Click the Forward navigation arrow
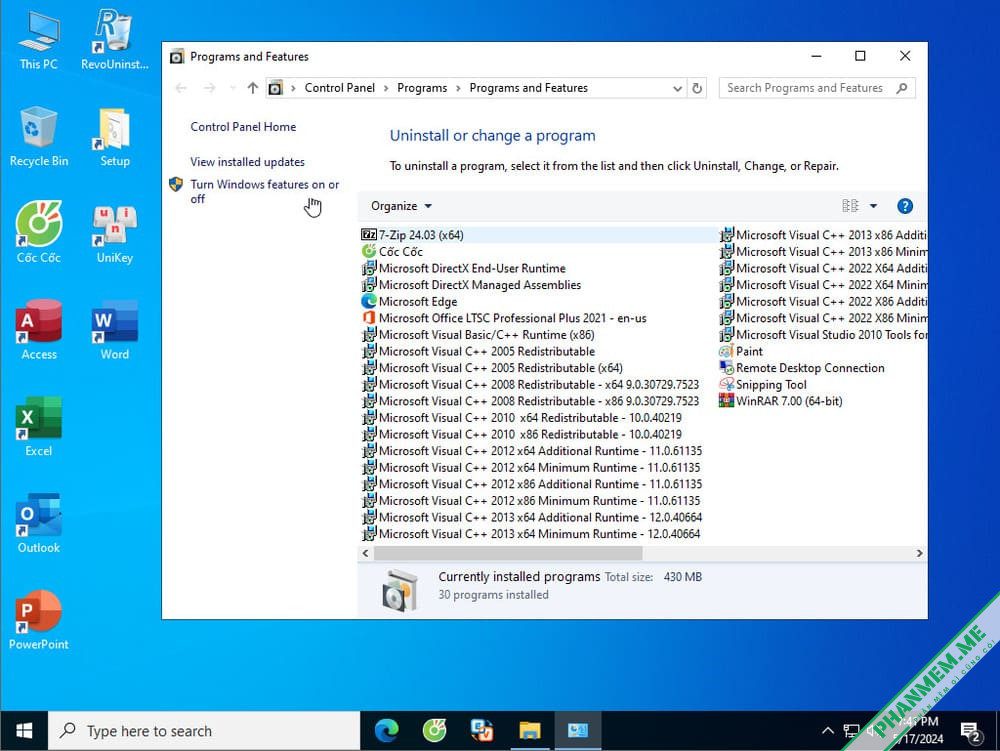1000x751 pixels. (210, 88)
